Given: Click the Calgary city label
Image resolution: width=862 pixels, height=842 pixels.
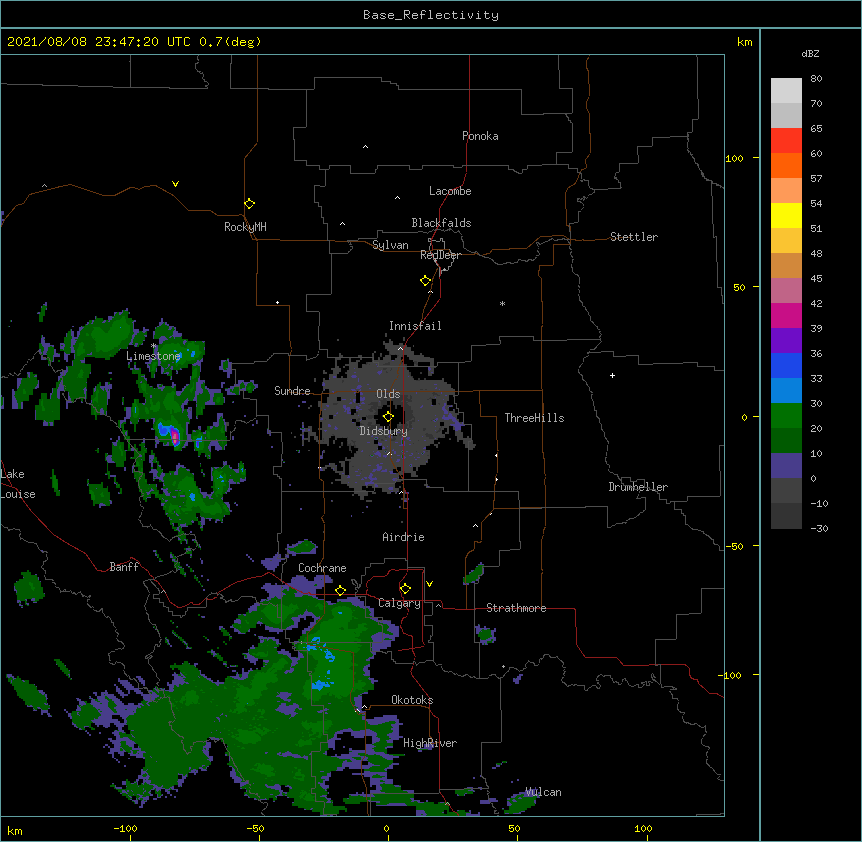Looking at the screenshot, I should point(399,603).
